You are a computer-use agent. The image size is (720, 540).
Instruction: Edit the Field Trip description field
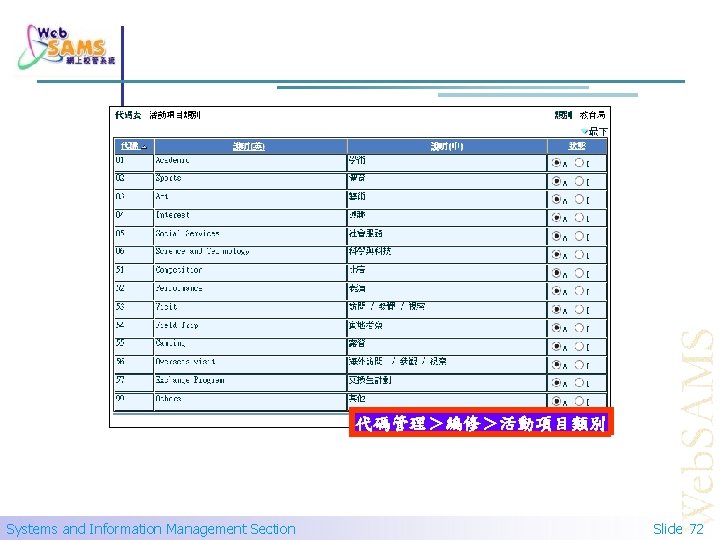(250, 328)
